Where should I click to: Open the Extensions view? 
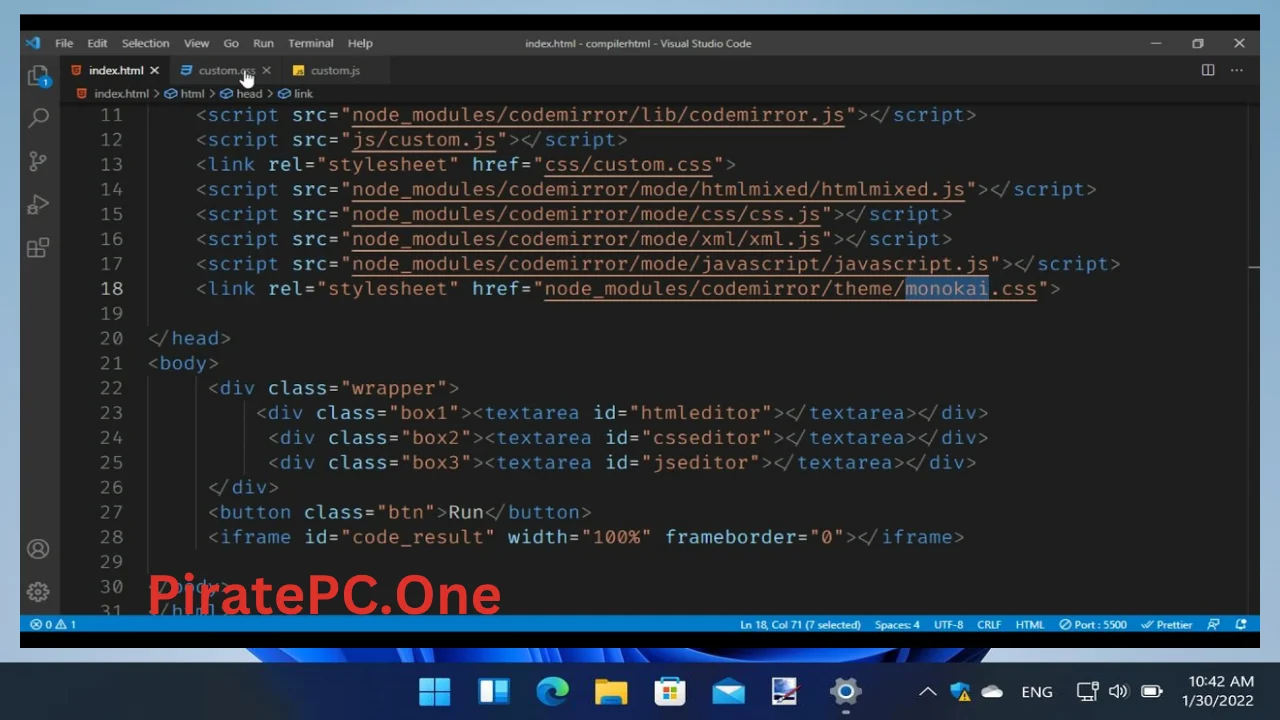38,247
